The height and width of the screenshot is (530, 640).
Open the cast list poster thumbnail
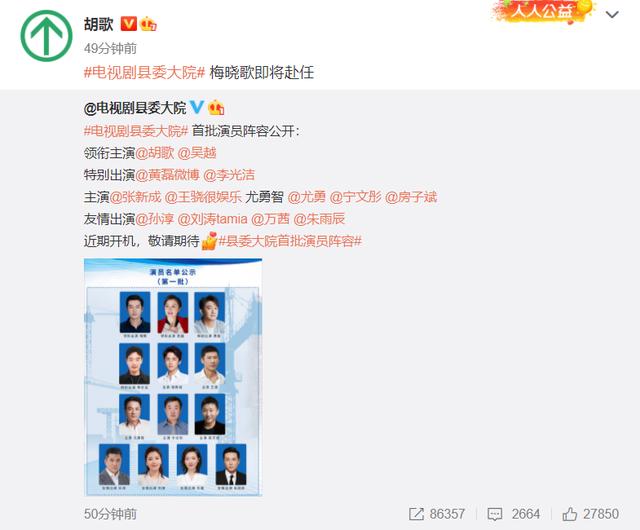[x=173, y=377]
